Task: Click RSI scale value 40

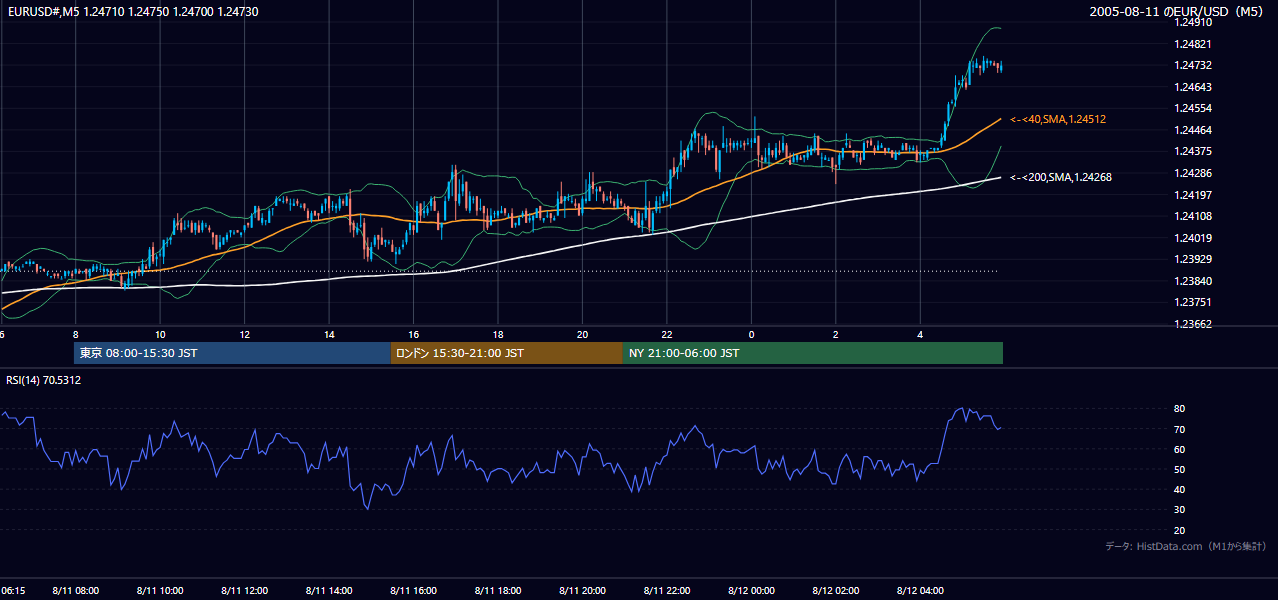Action: point(1180,489)
